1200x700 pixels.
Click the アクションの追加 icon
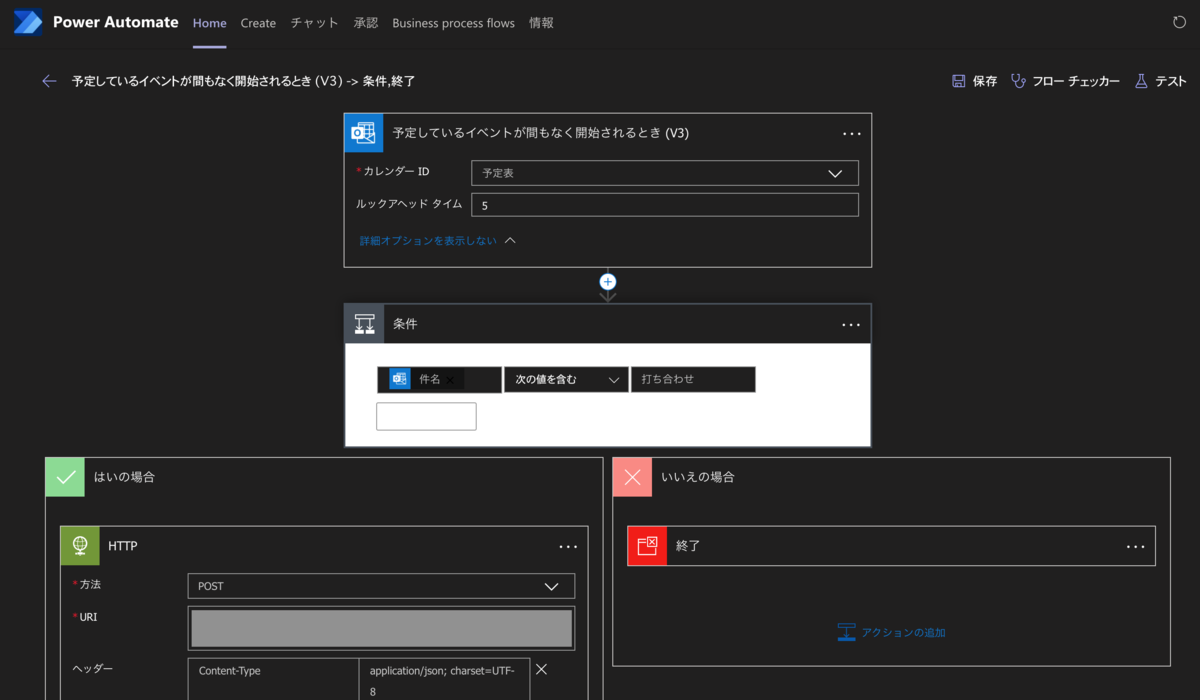(x=846, y=632)
